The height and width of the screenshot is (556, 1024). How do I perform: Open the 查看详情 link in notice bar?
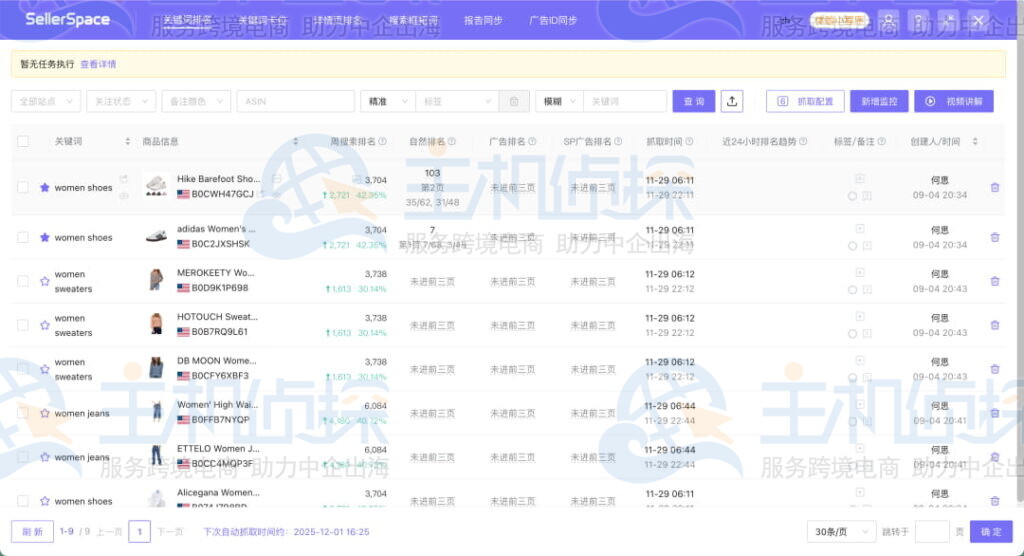98,64
